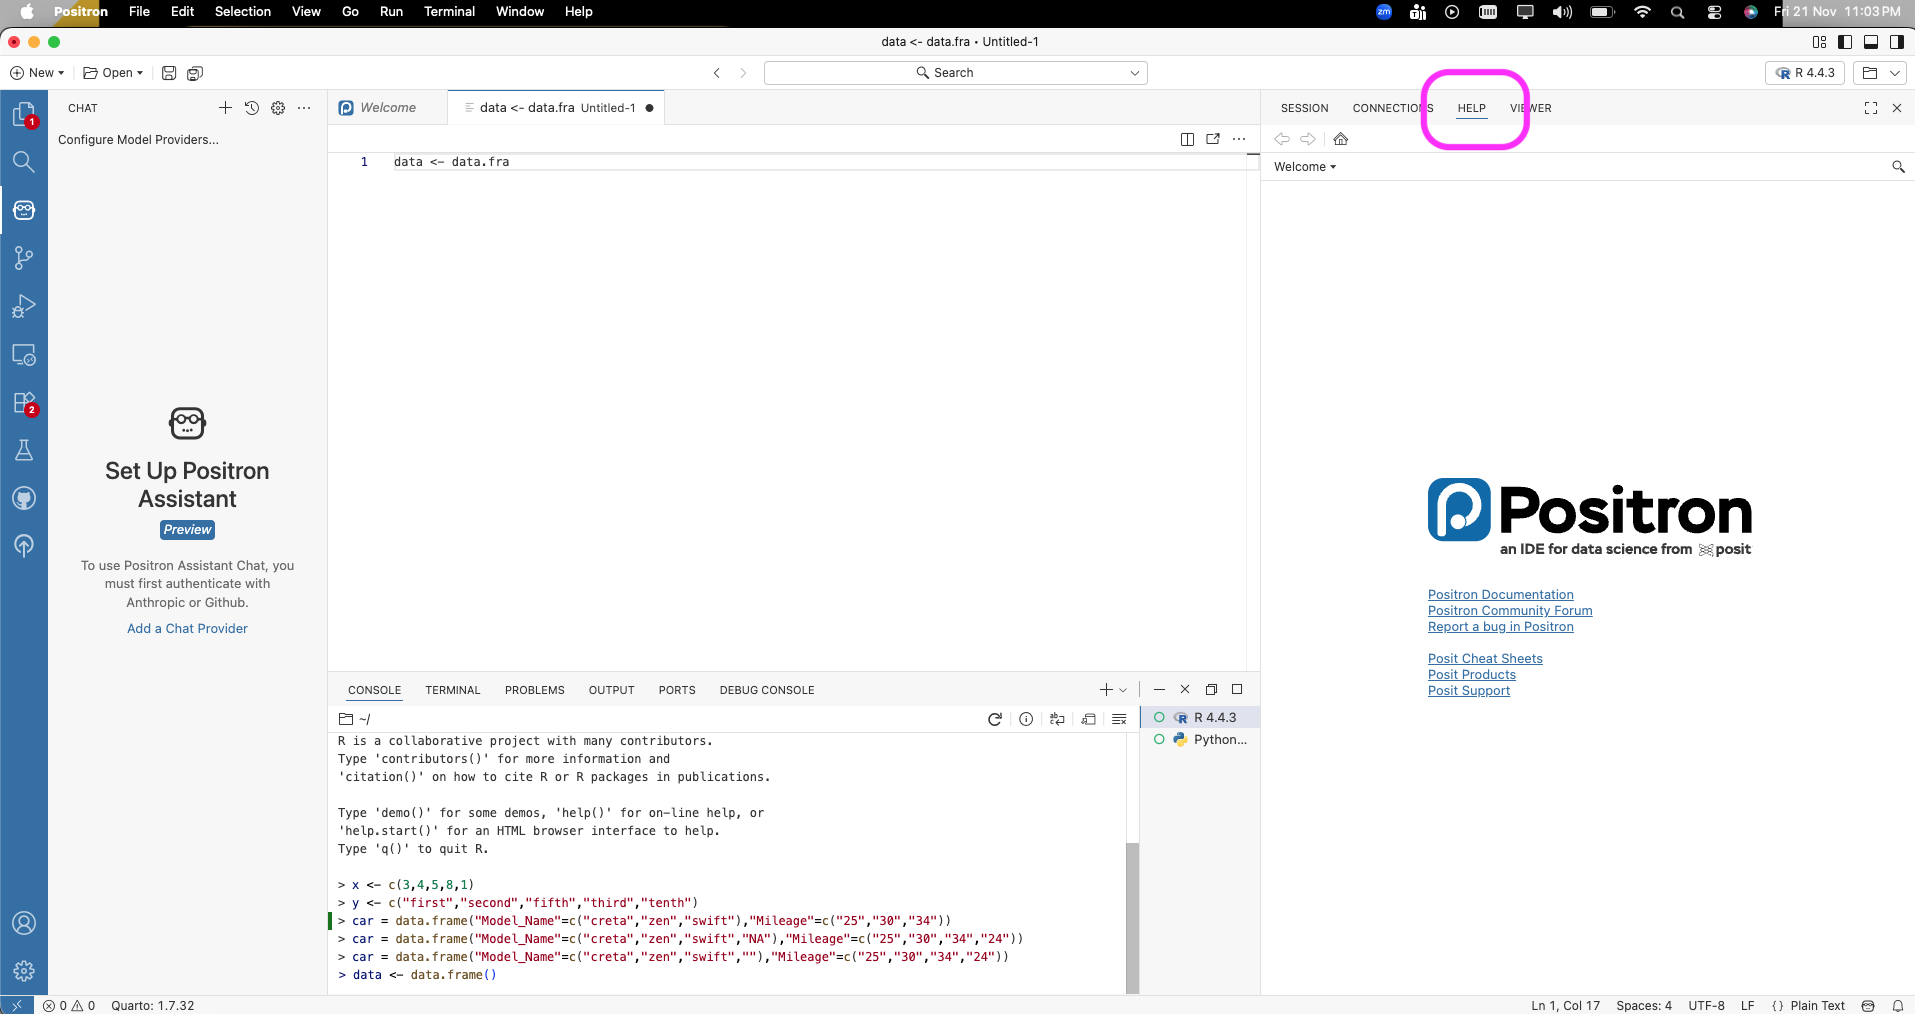
Task: Click the Help pane home icon
Action: pos(1341,139)
